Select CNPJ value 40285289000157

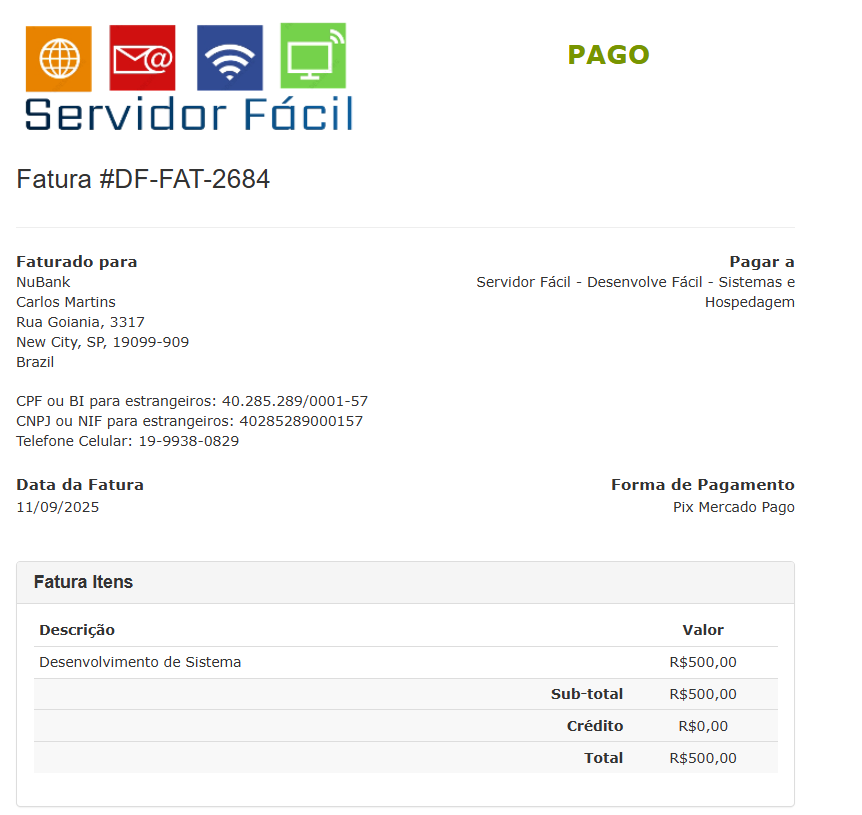(301, 421)
